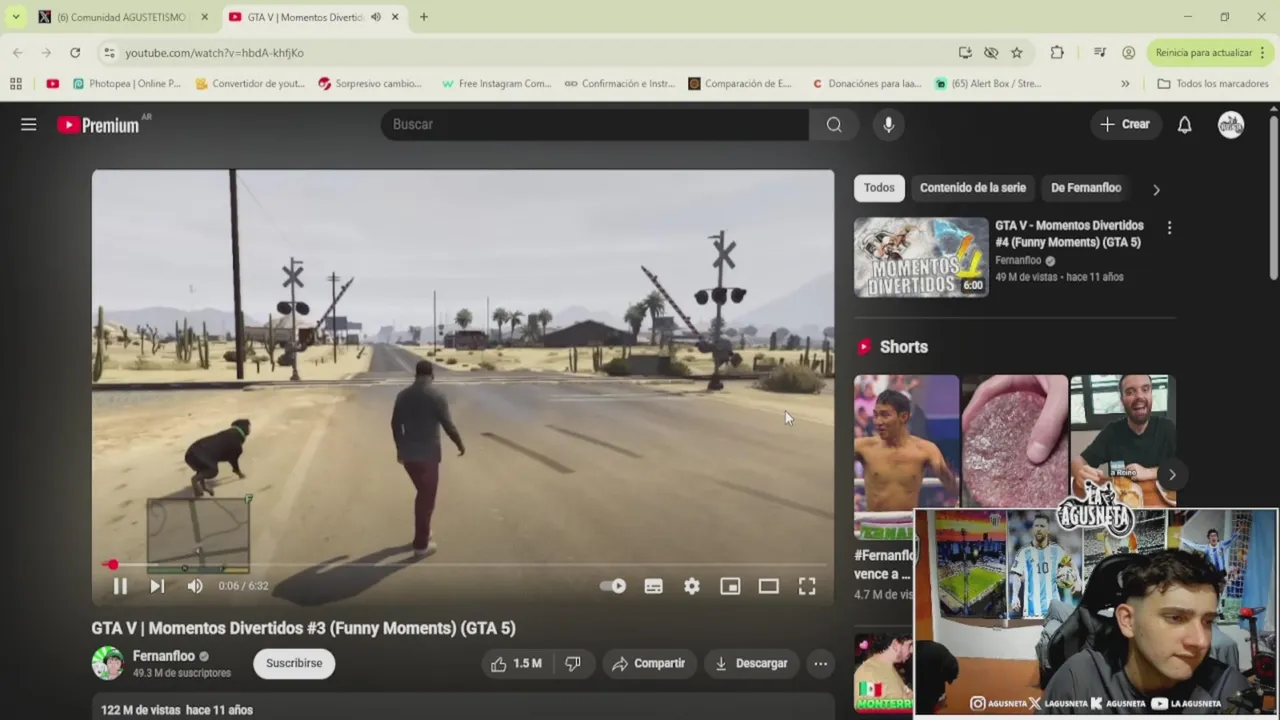Open the tab search dropdown

[15, 17]
